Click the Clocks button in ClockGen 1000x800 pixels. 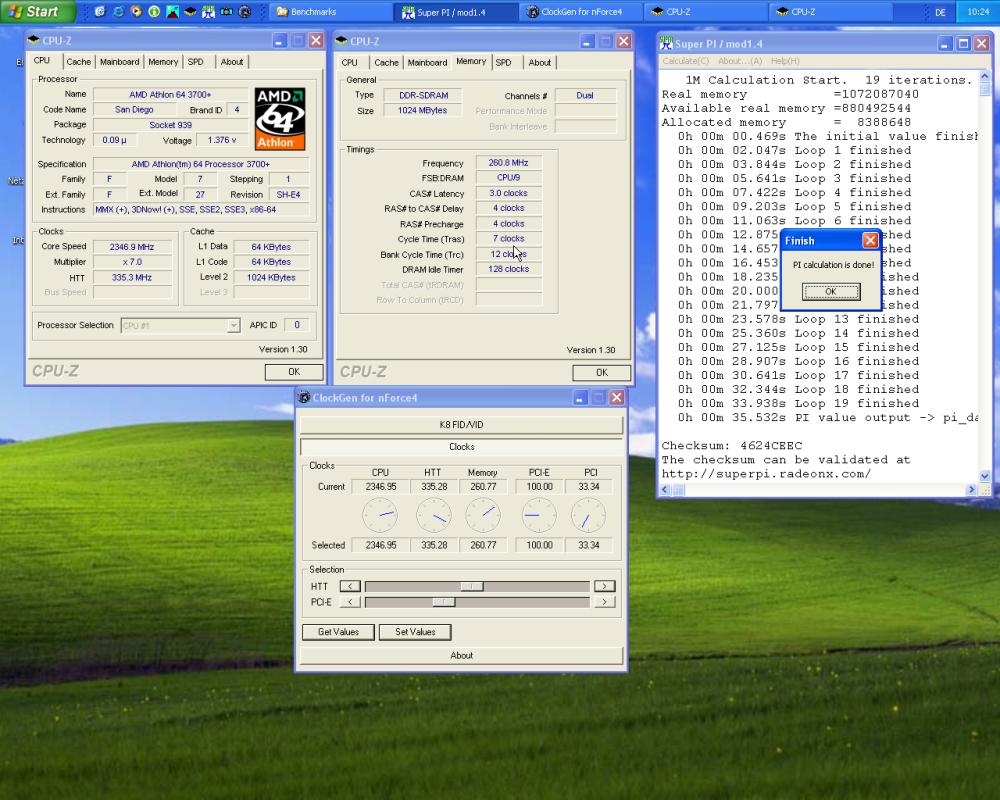[461, 447]
